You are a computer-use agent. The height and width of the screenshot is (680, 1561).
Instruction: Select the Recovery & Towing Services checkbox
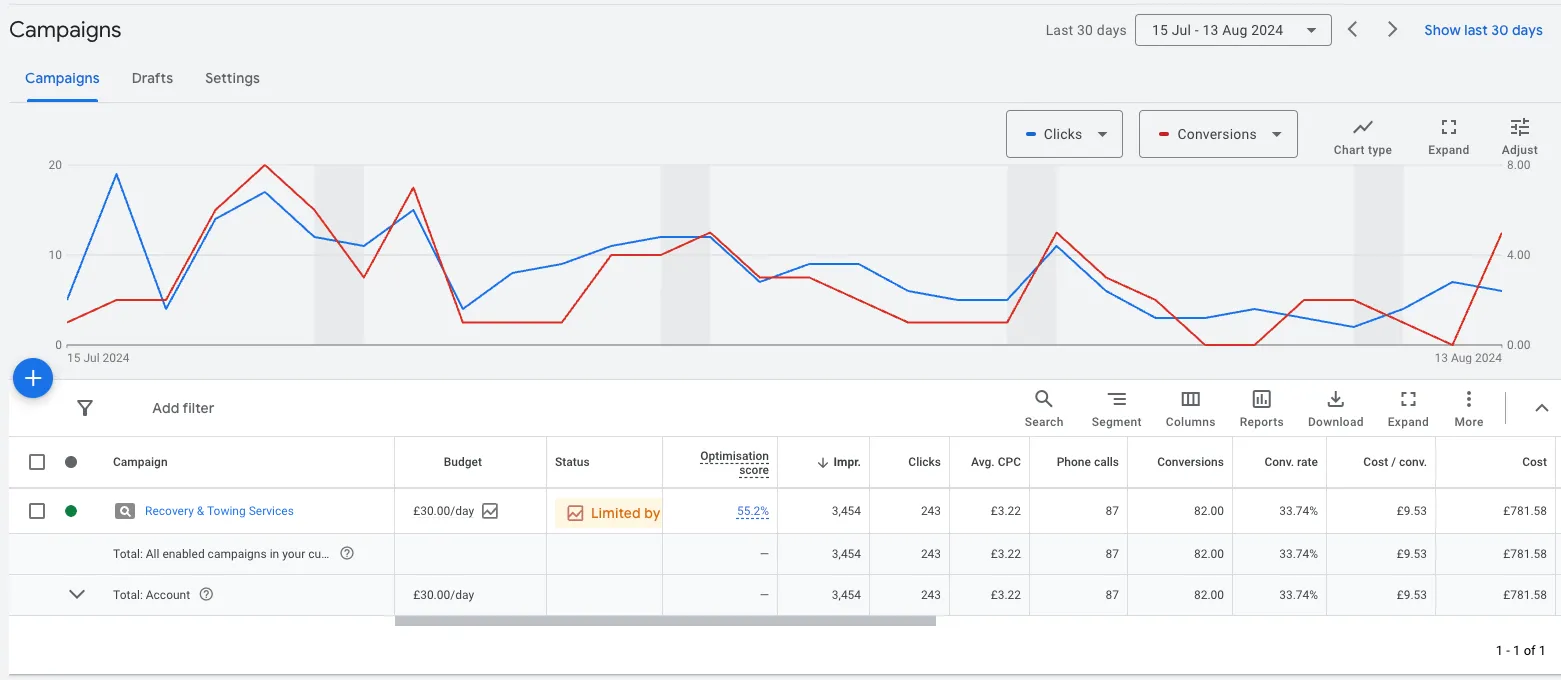point(37,511)
